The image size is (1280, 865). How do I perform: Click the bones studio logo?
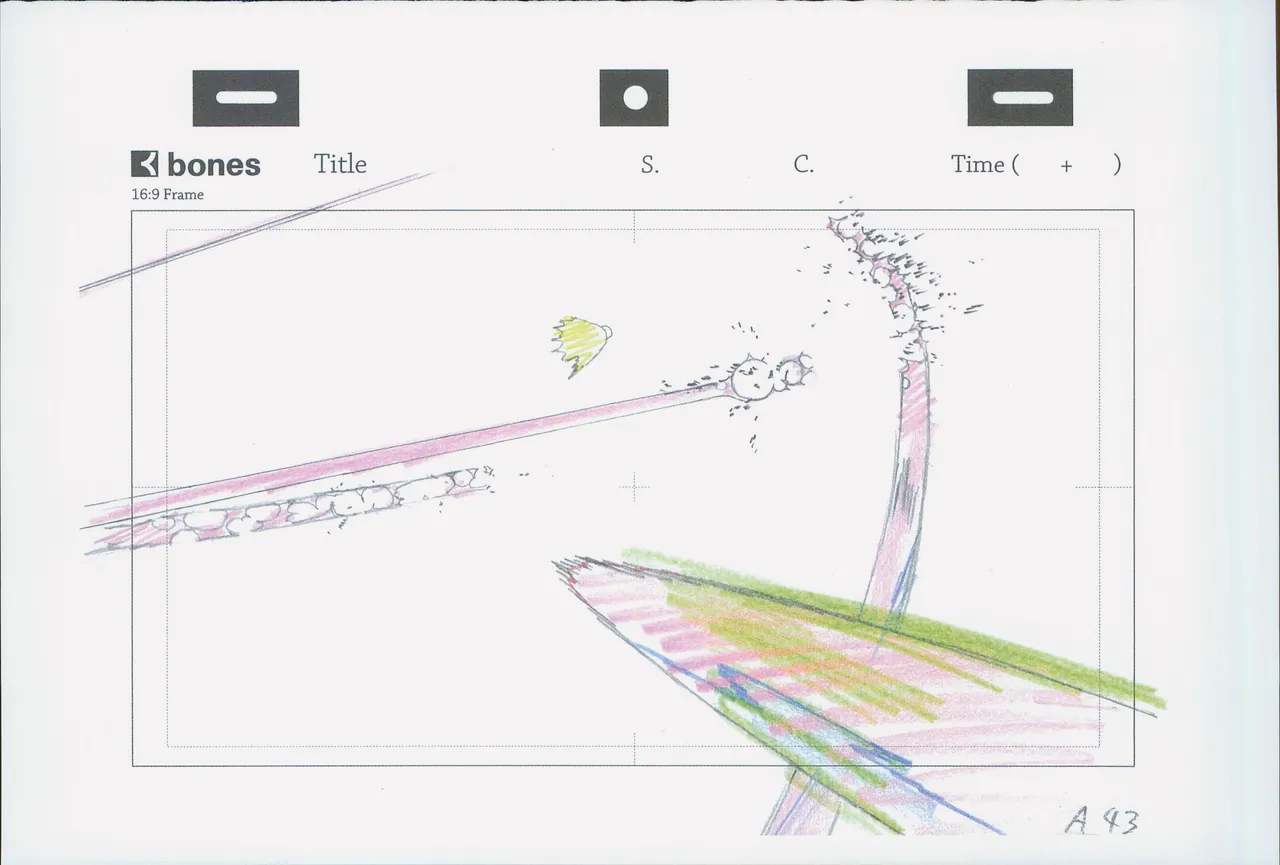click(x=196, y=164)
